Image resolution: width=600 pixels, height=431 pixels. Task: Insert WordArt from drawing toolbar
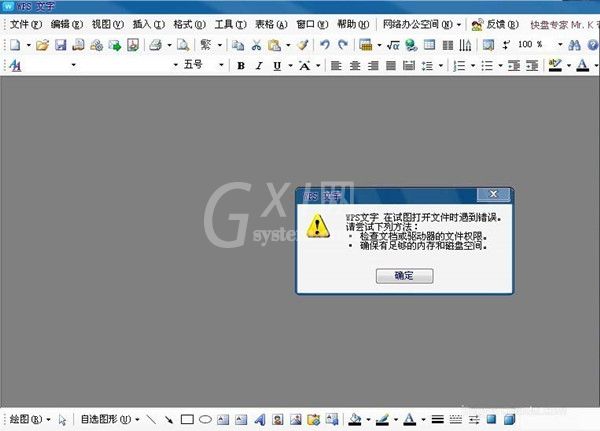click(260, 420)
